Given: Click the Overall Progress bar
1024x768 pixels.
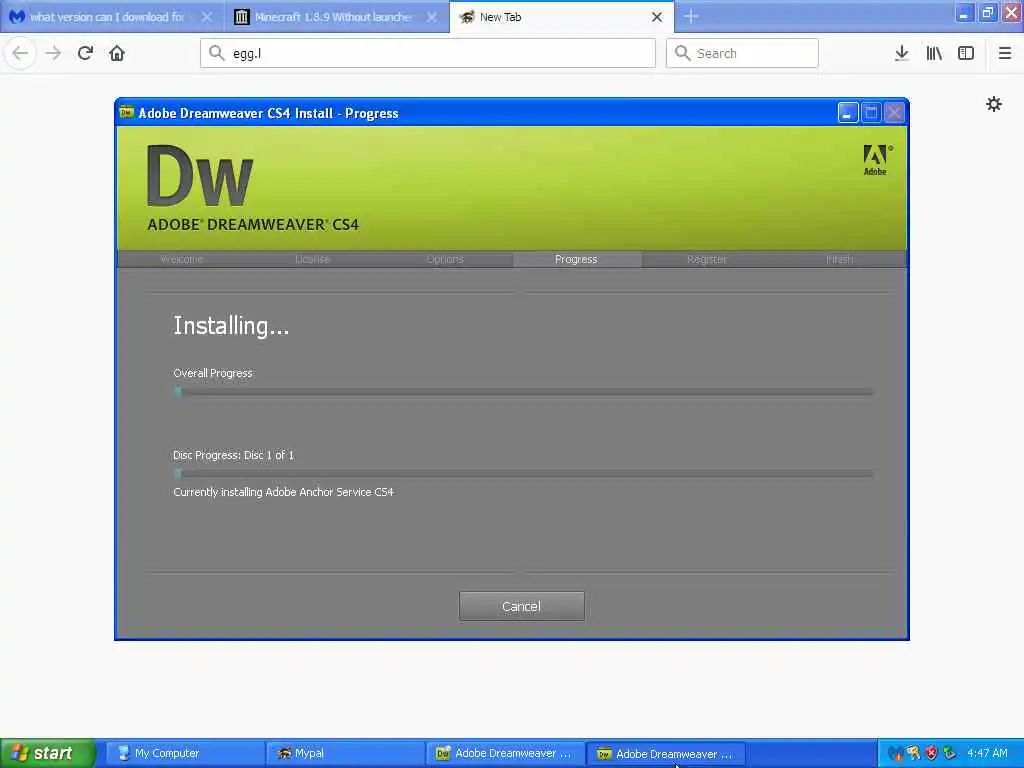Looking at the screenshot, I should pyautogui.click(x=523, y=392).
